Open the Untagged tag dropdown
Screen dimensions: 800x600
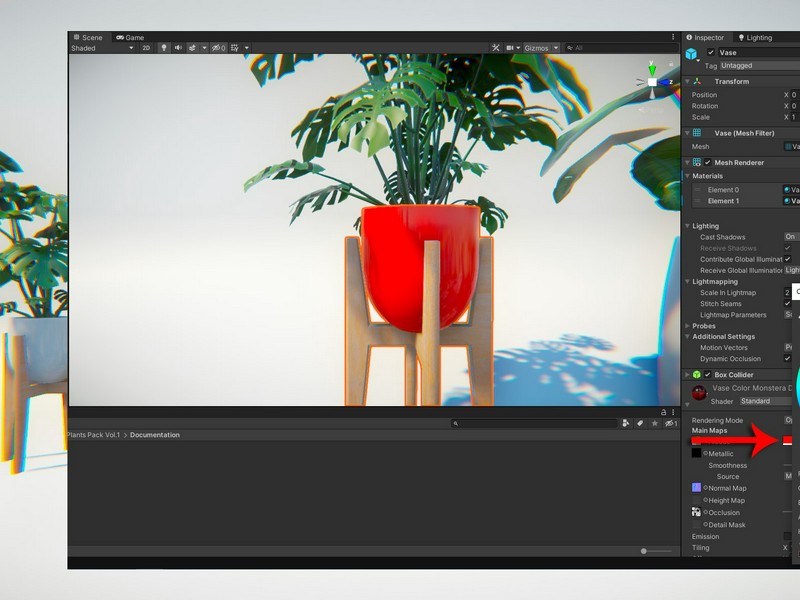pos(759,65)
